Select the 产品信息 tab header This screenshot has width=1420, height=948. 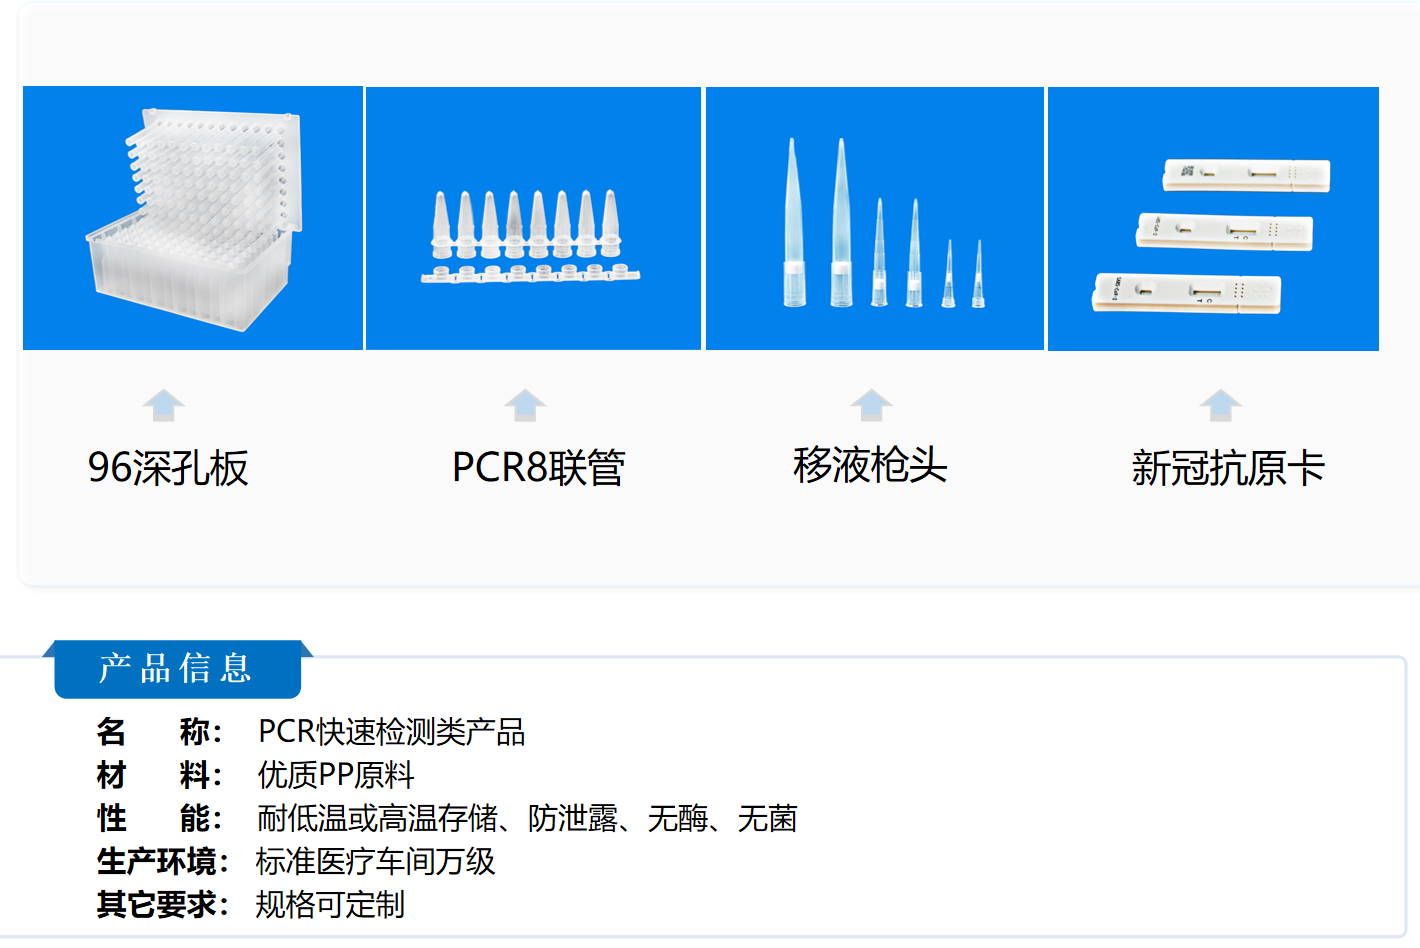[177, 668]
